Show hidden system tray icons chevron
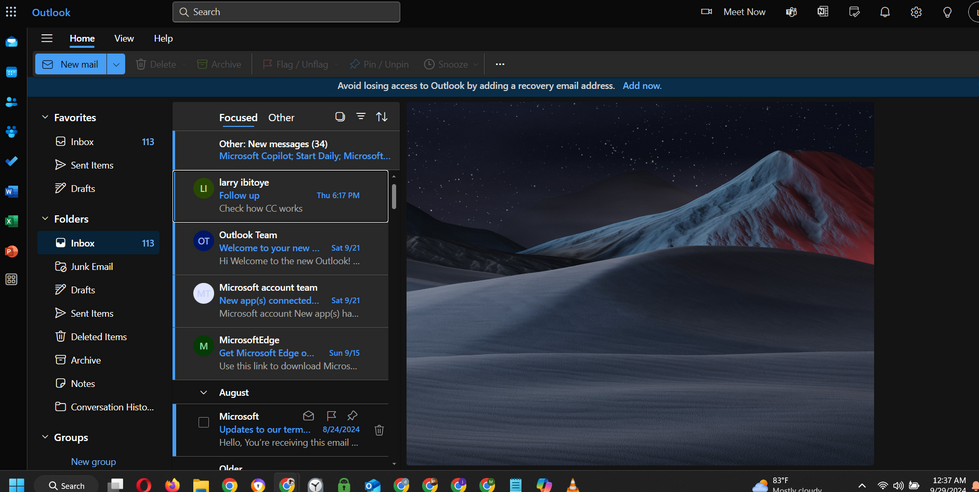This screenshot has height=492, width=979. 862,486
